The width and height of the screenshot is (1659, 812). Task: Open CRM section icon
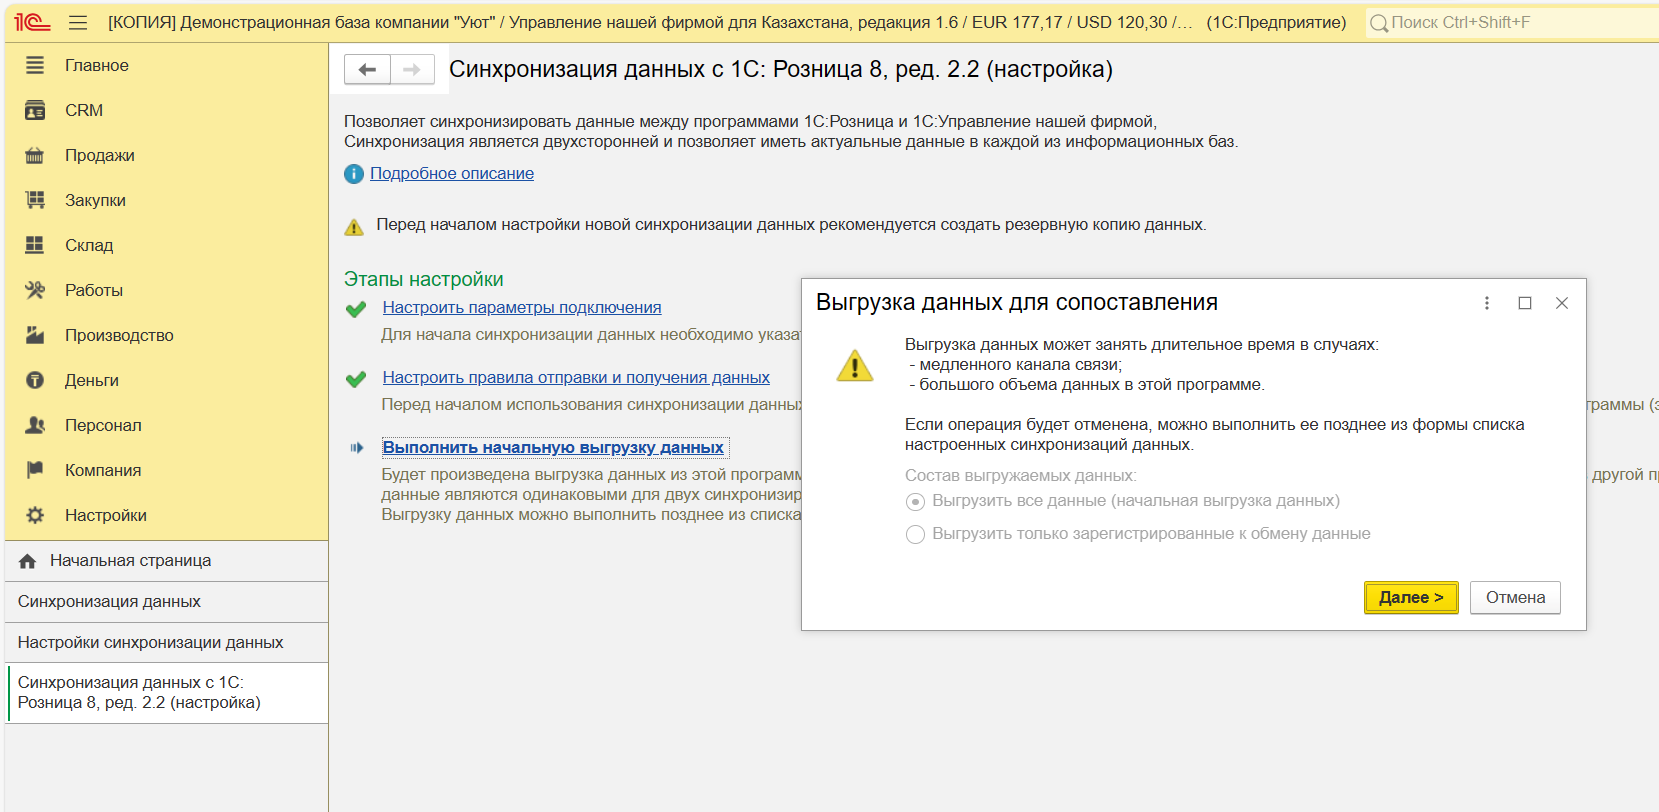pyautogui.click(x=35, y=110)
